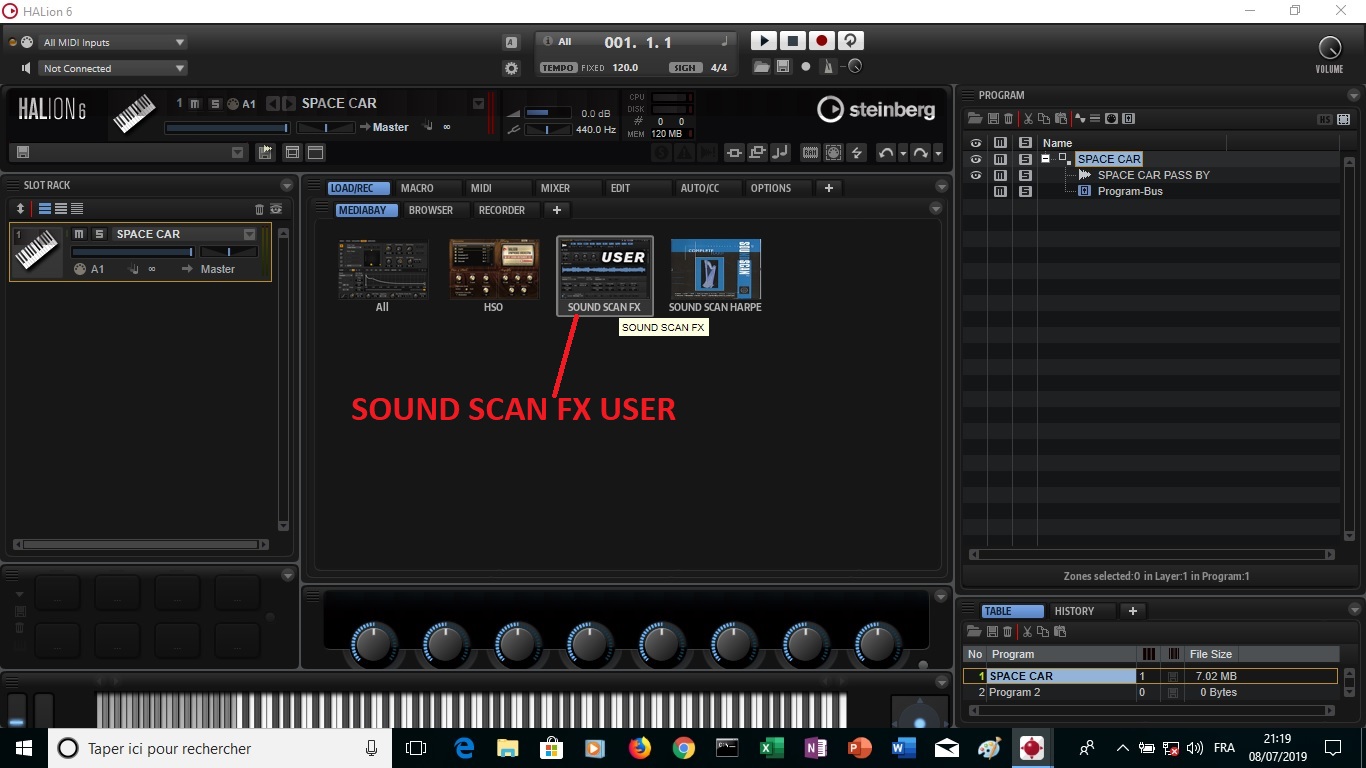Select the scissors cut icon in the Program panel
Screen dimensions: 1366x768
(x=1028, y=119)
